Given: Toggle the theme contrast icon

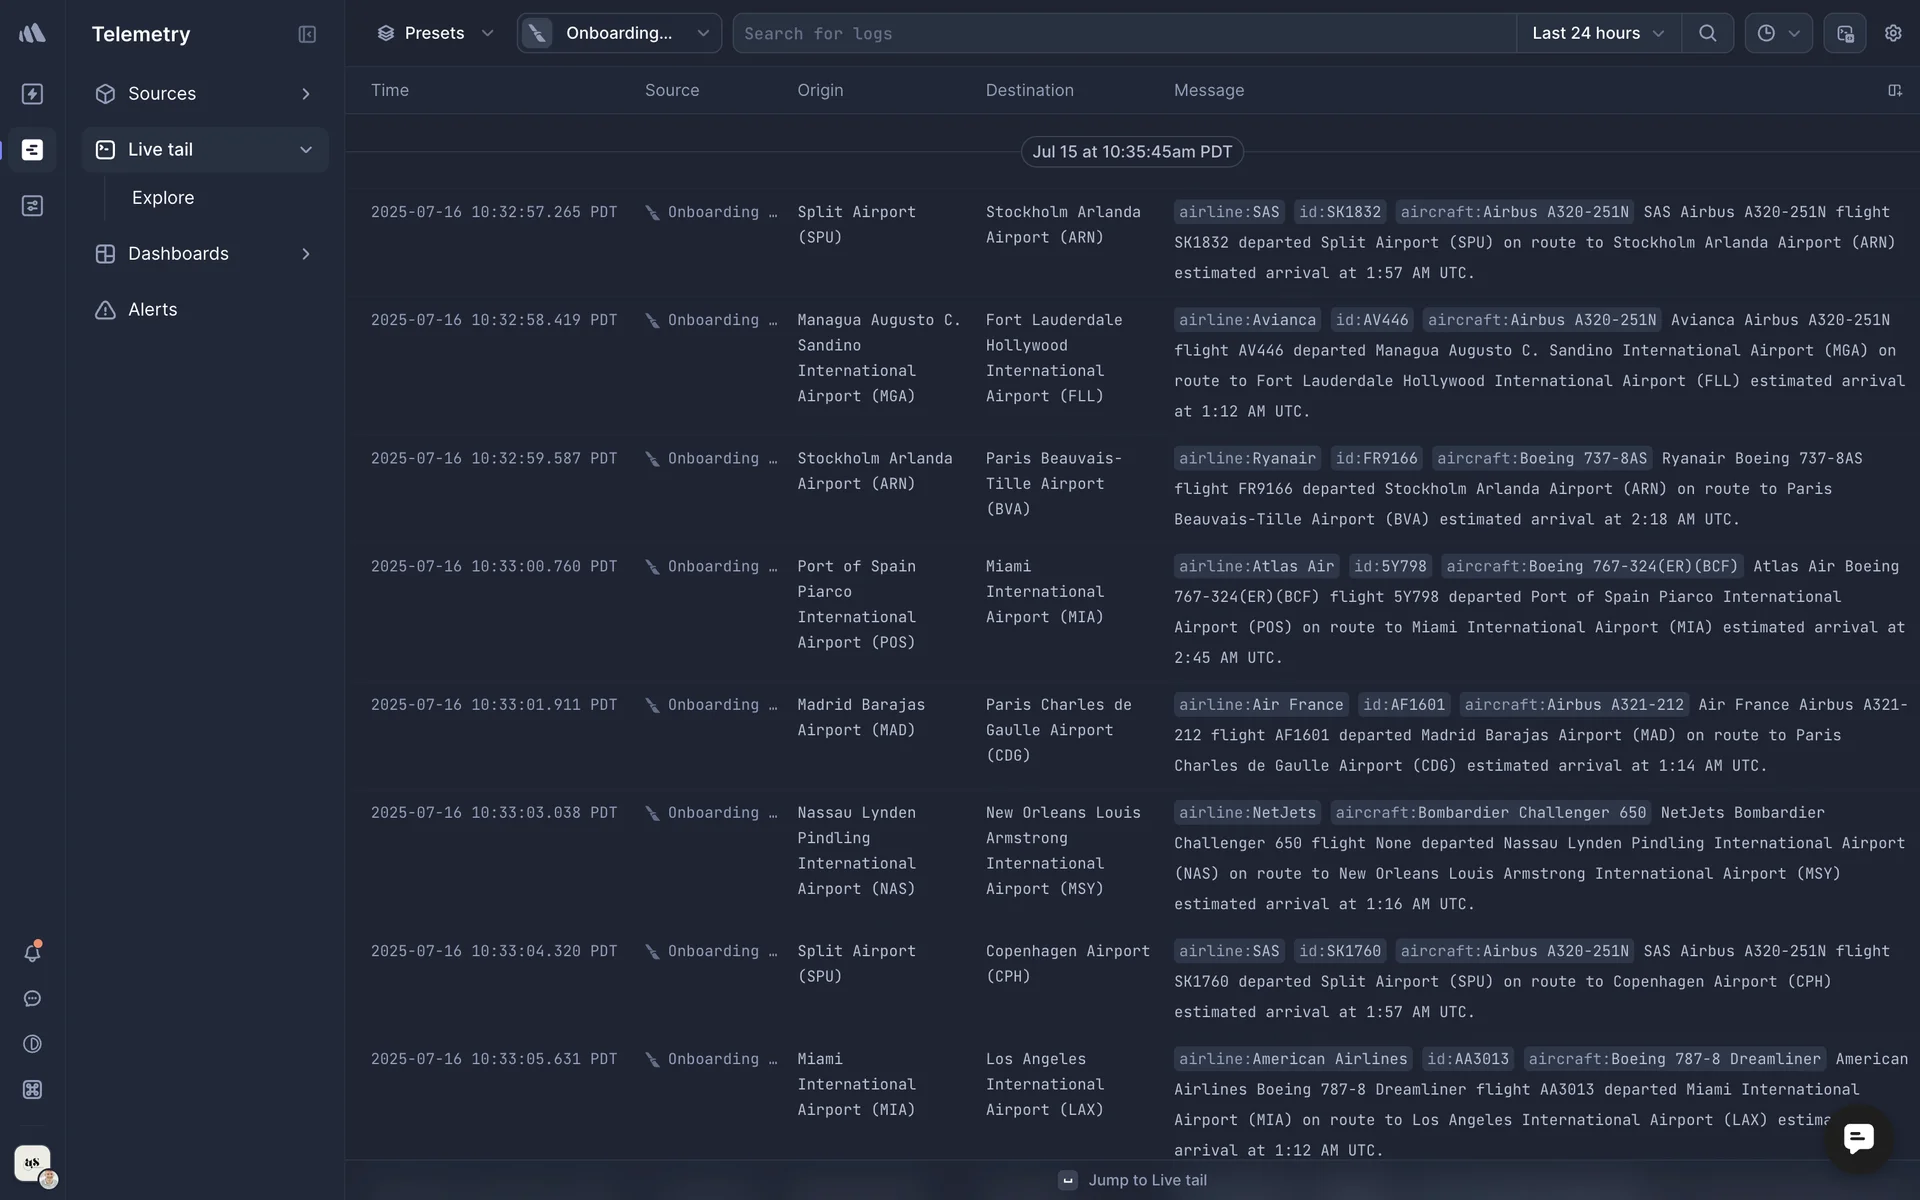Looking at the screenshot, I should pos(32,1044).
